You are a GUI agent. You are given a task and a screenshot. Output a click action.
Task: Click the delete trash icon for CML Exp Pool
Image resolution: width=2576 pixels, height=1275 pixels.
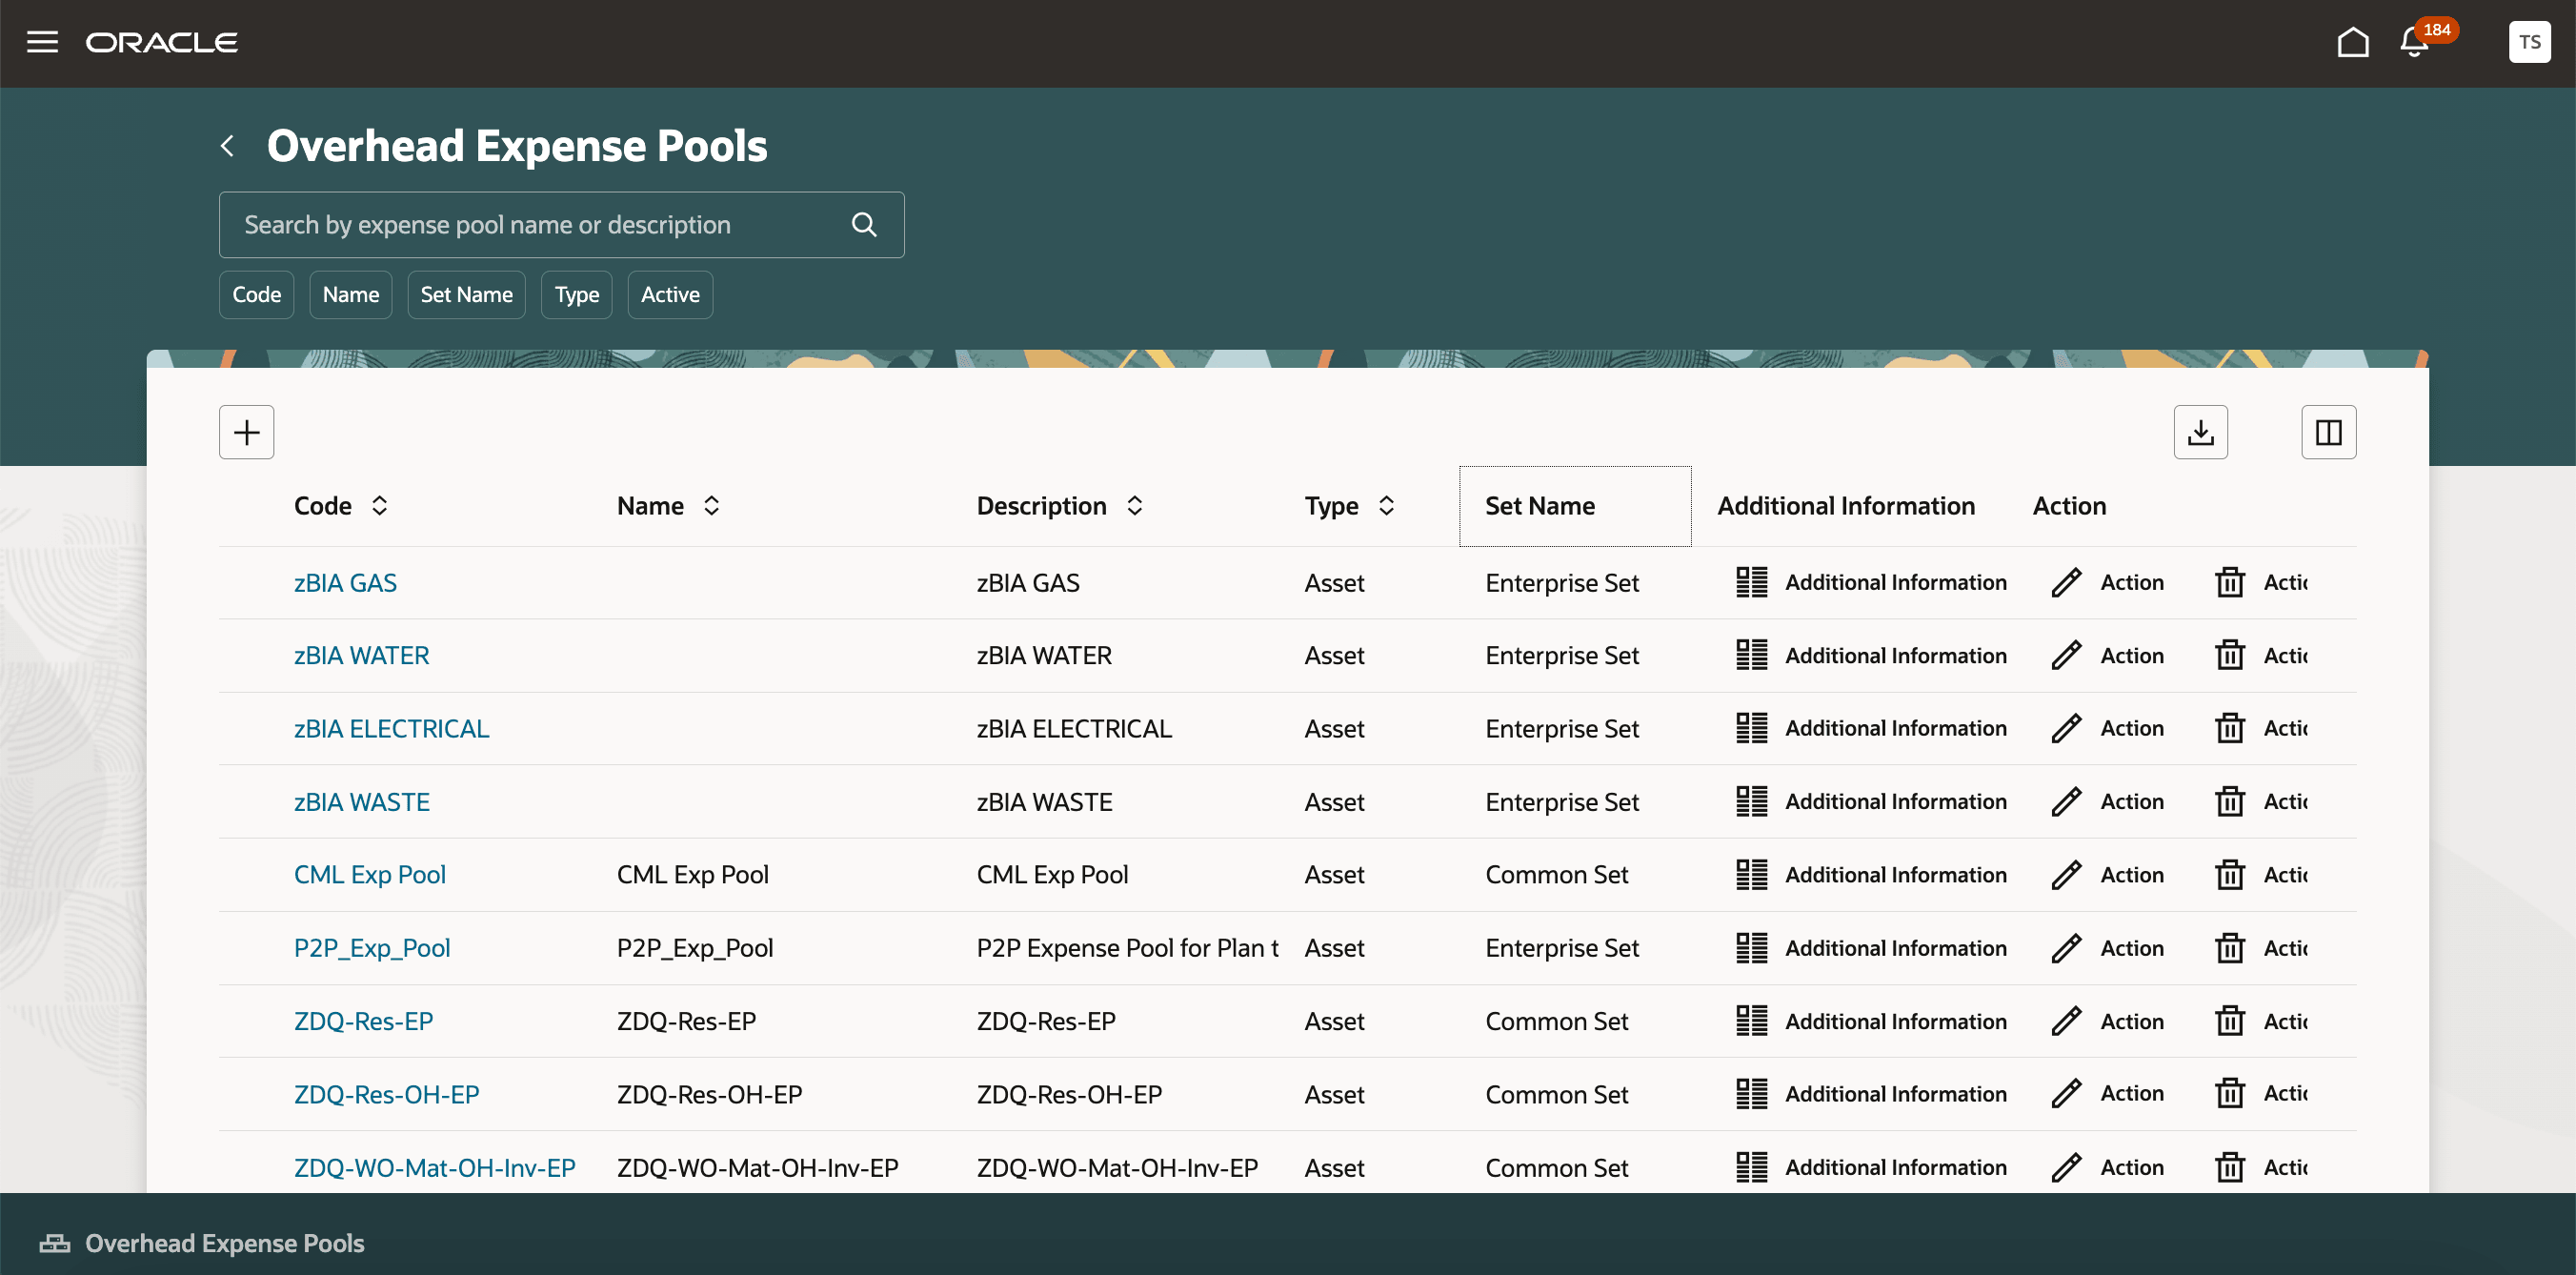[x=2231, y=873]
